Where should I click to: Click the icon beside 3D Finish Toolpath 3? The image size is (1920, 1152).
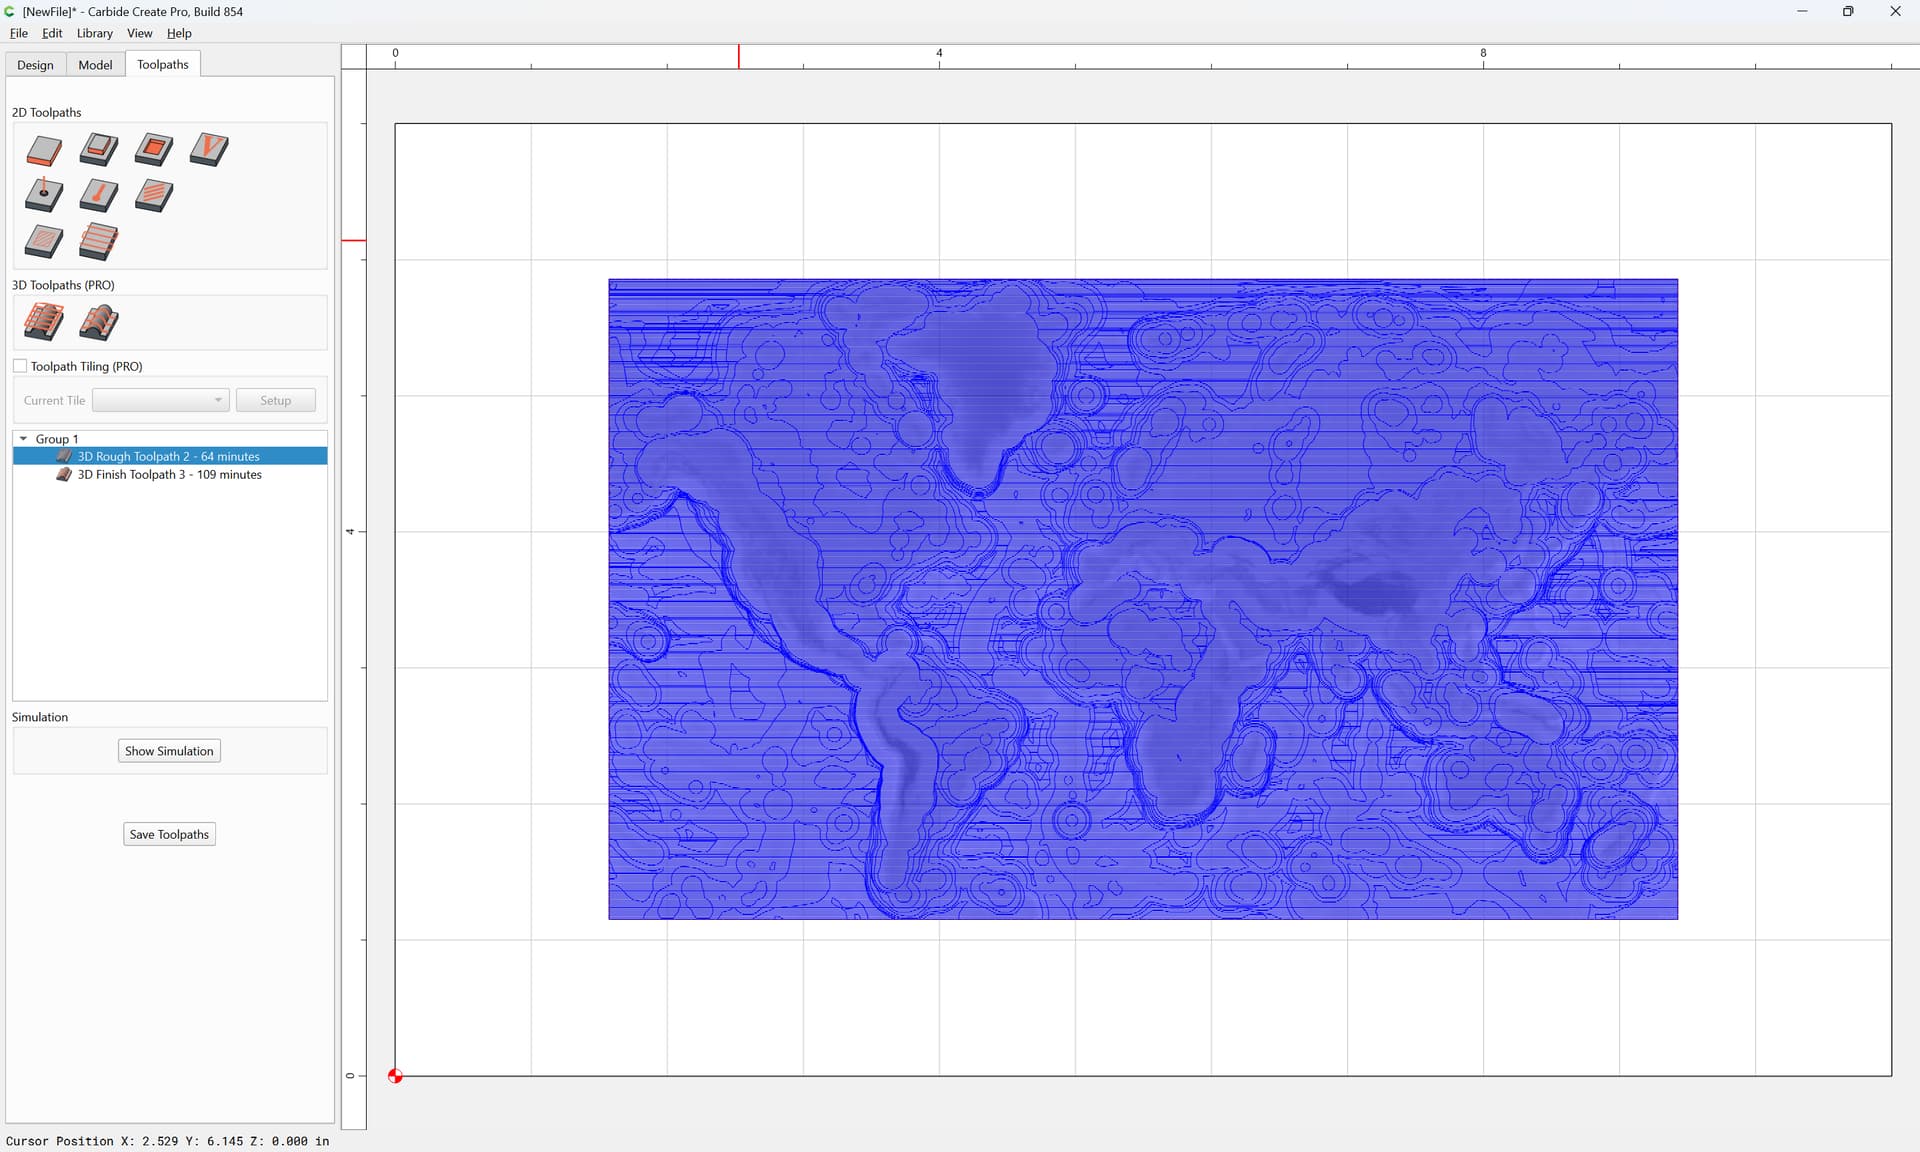(65, 474)
